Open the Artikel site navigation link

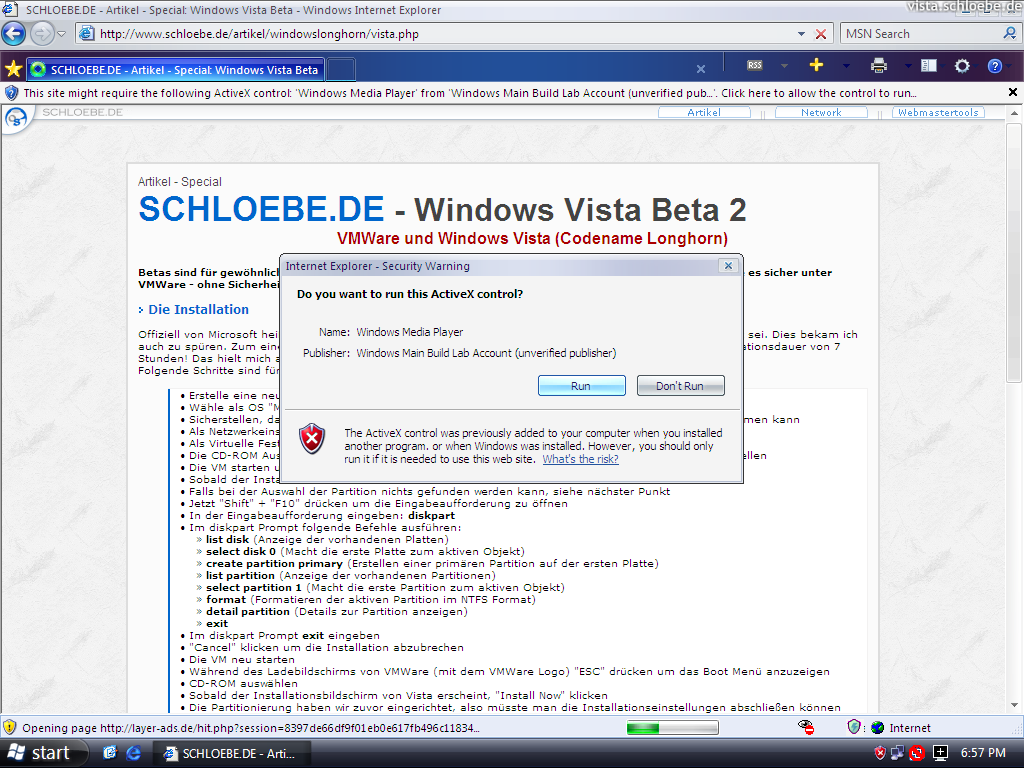click(x=704, y=112)
